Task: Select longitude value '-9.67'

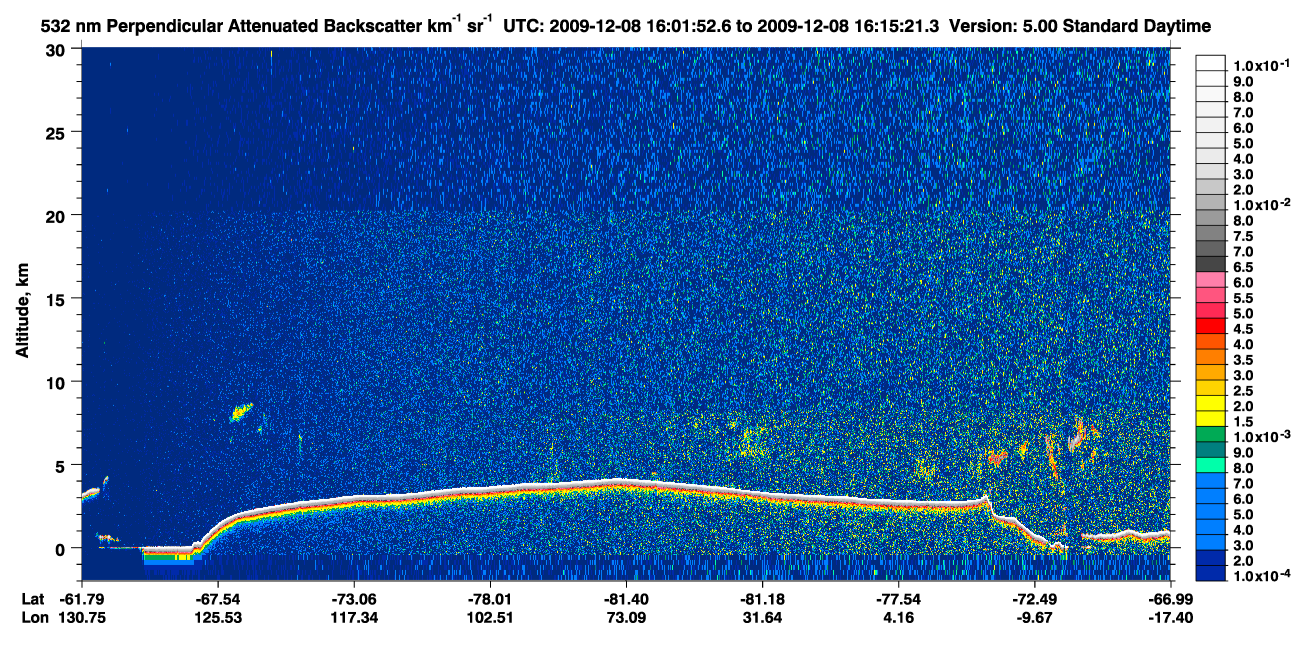Action: tap(1033, 617)
